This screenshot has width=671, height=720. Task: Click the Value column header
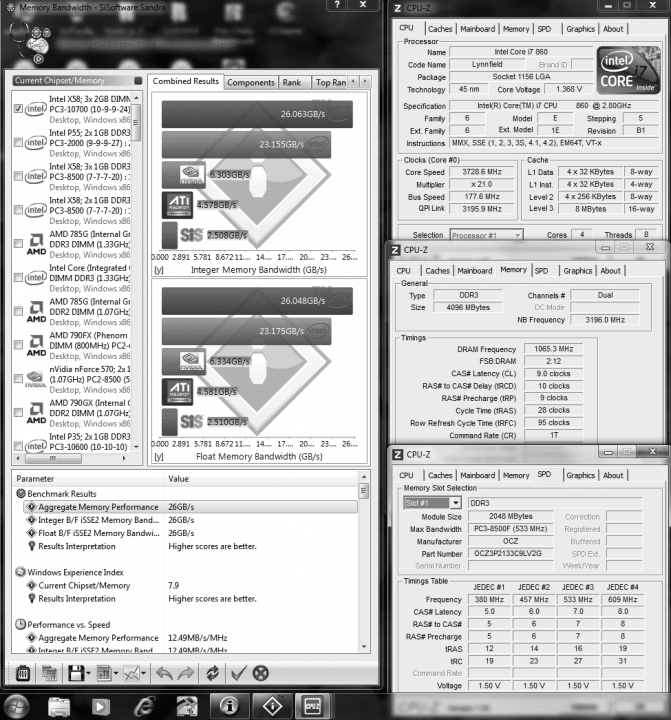(x=261, y=479)
